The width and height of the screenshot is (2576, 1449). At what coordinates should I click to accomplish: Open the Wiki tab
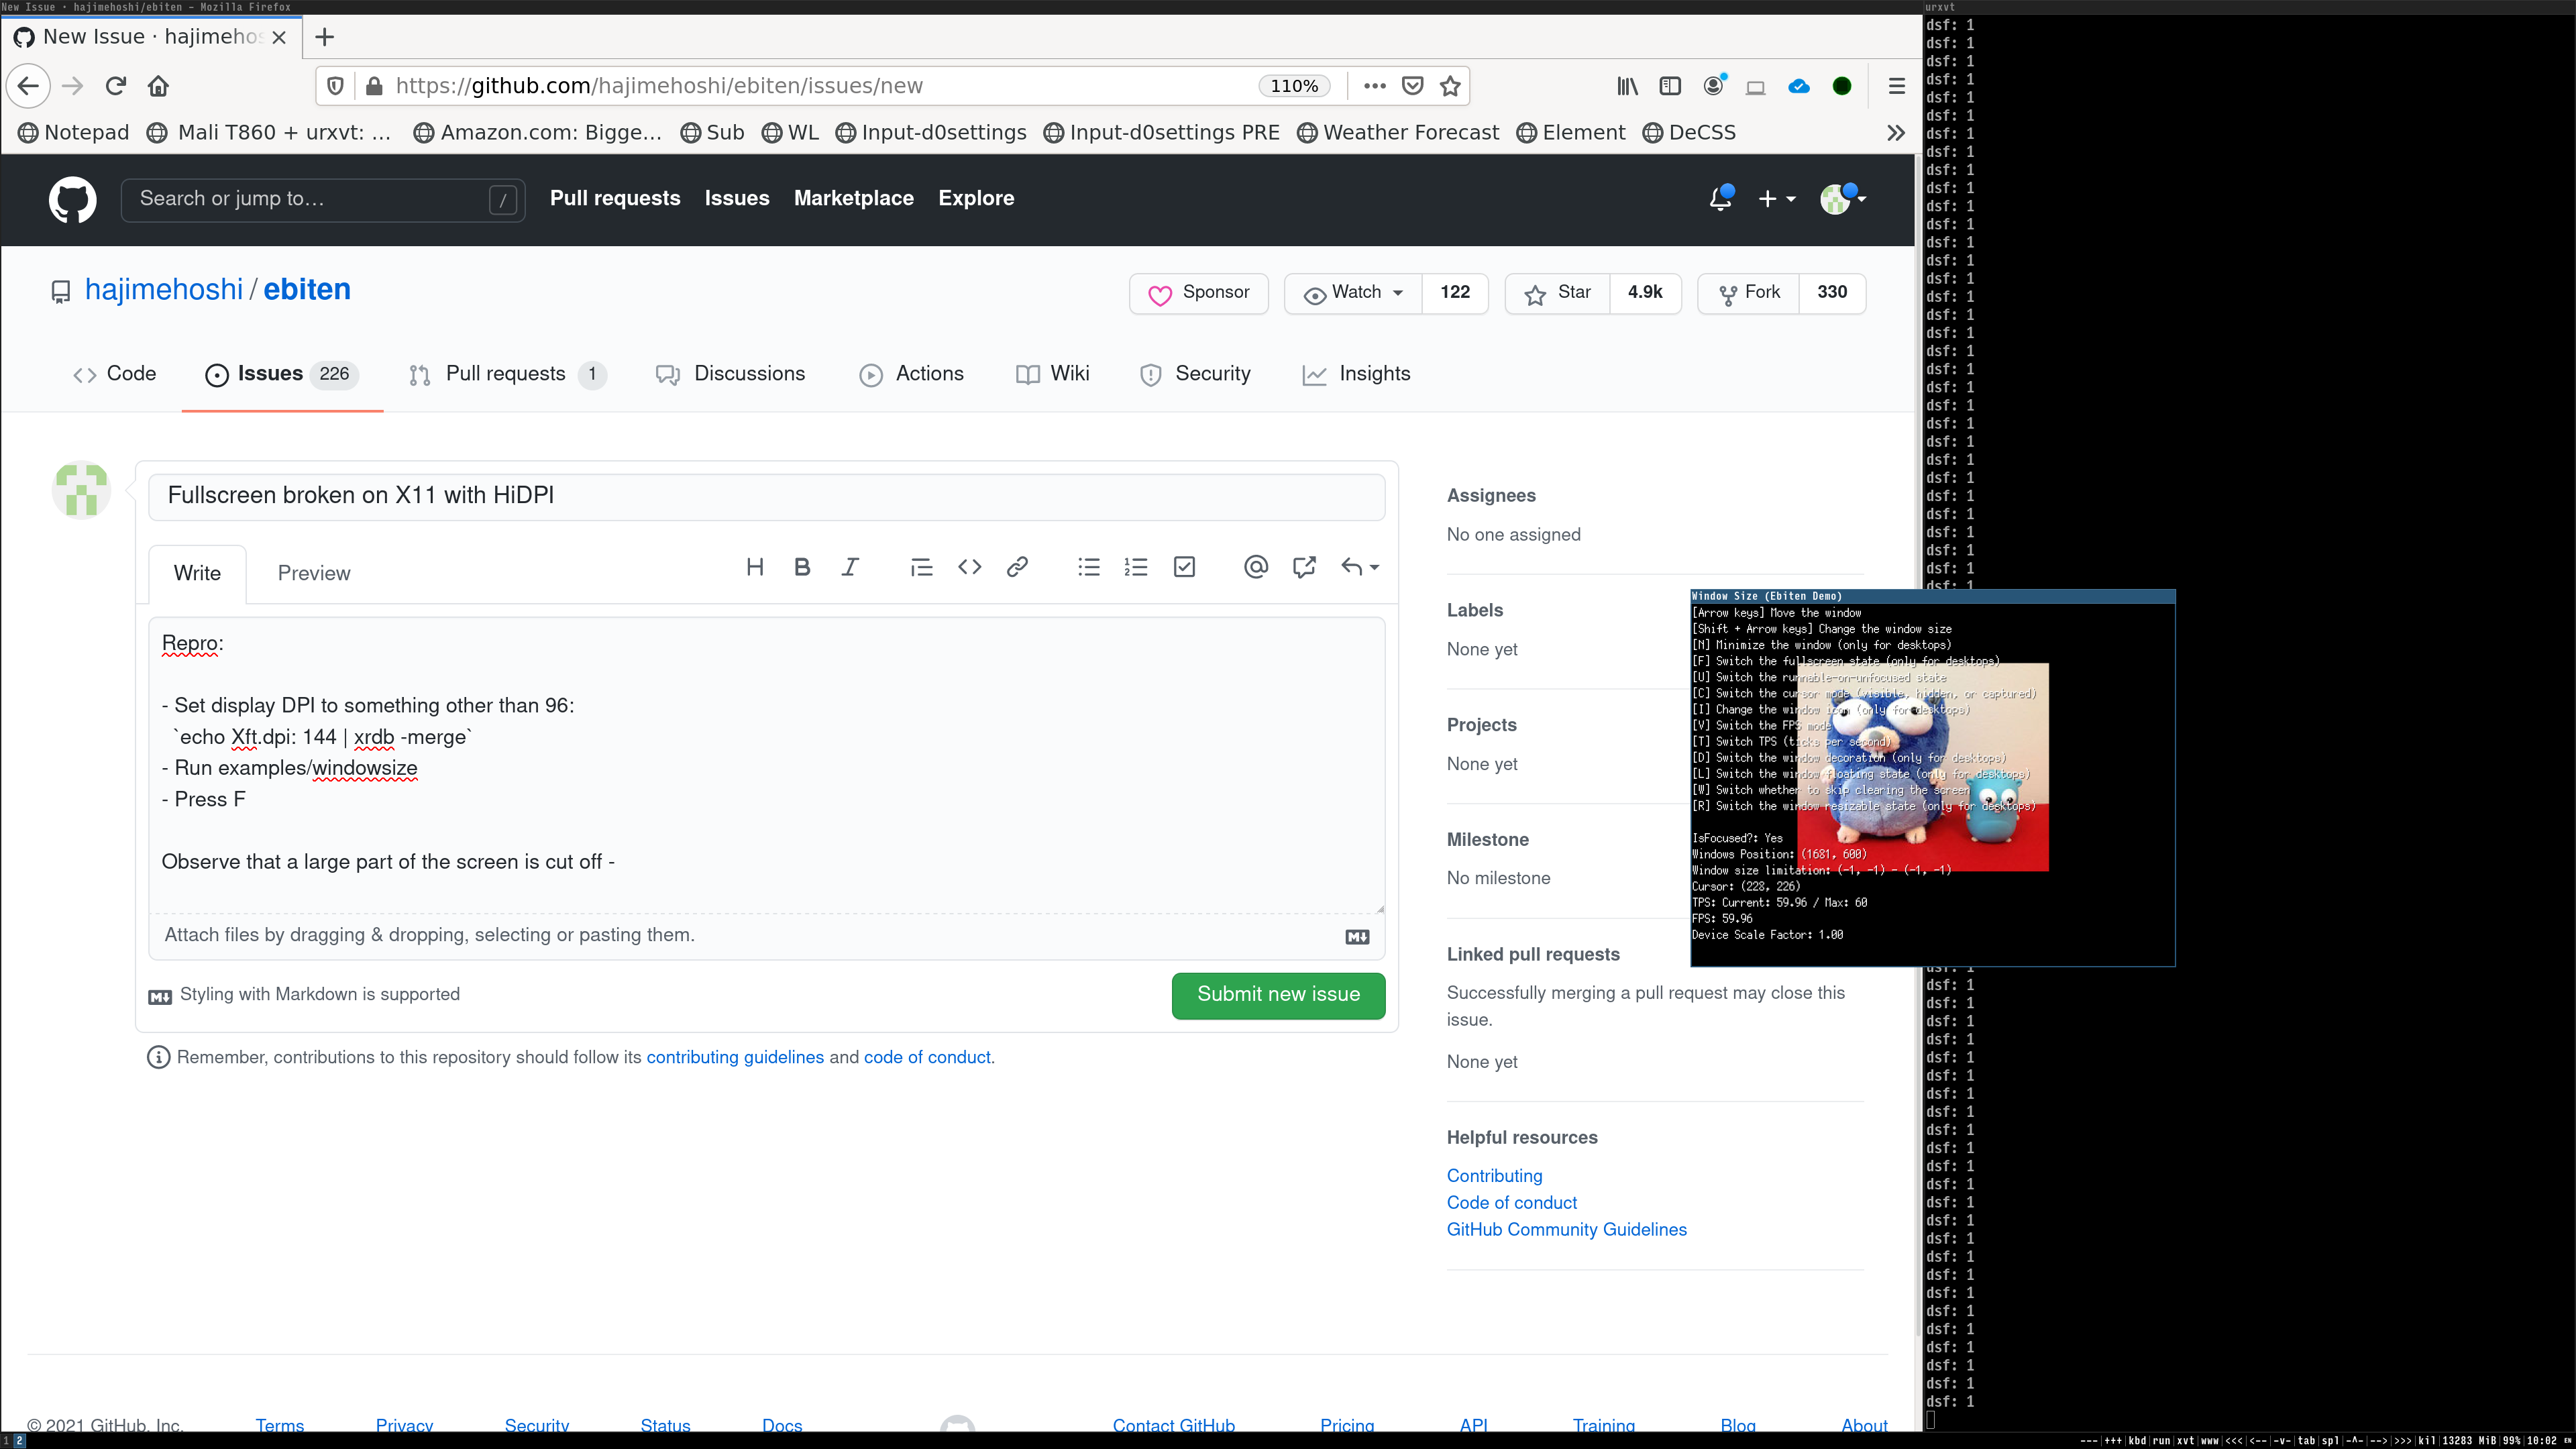(x=1052, y=374)
